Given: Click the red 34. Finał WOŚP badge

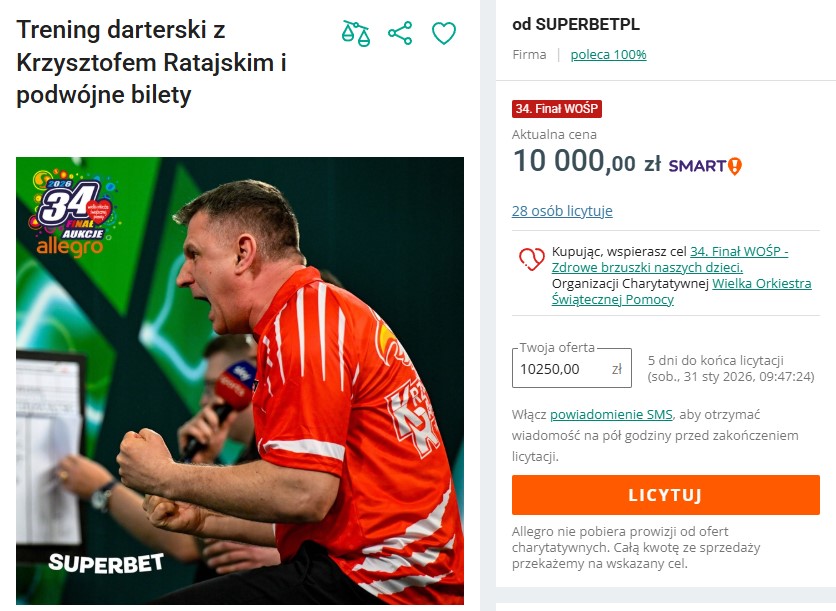Looking at the screenshot, I should (x=557, y=109).
